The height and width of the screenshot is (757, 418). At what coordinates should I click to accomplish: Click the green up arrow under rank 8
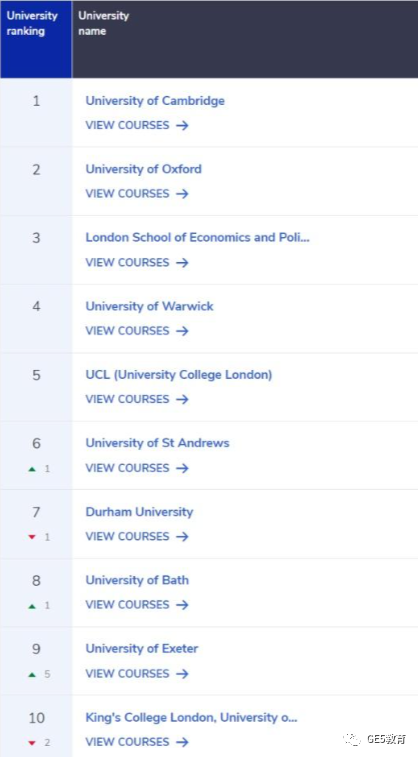32,606
